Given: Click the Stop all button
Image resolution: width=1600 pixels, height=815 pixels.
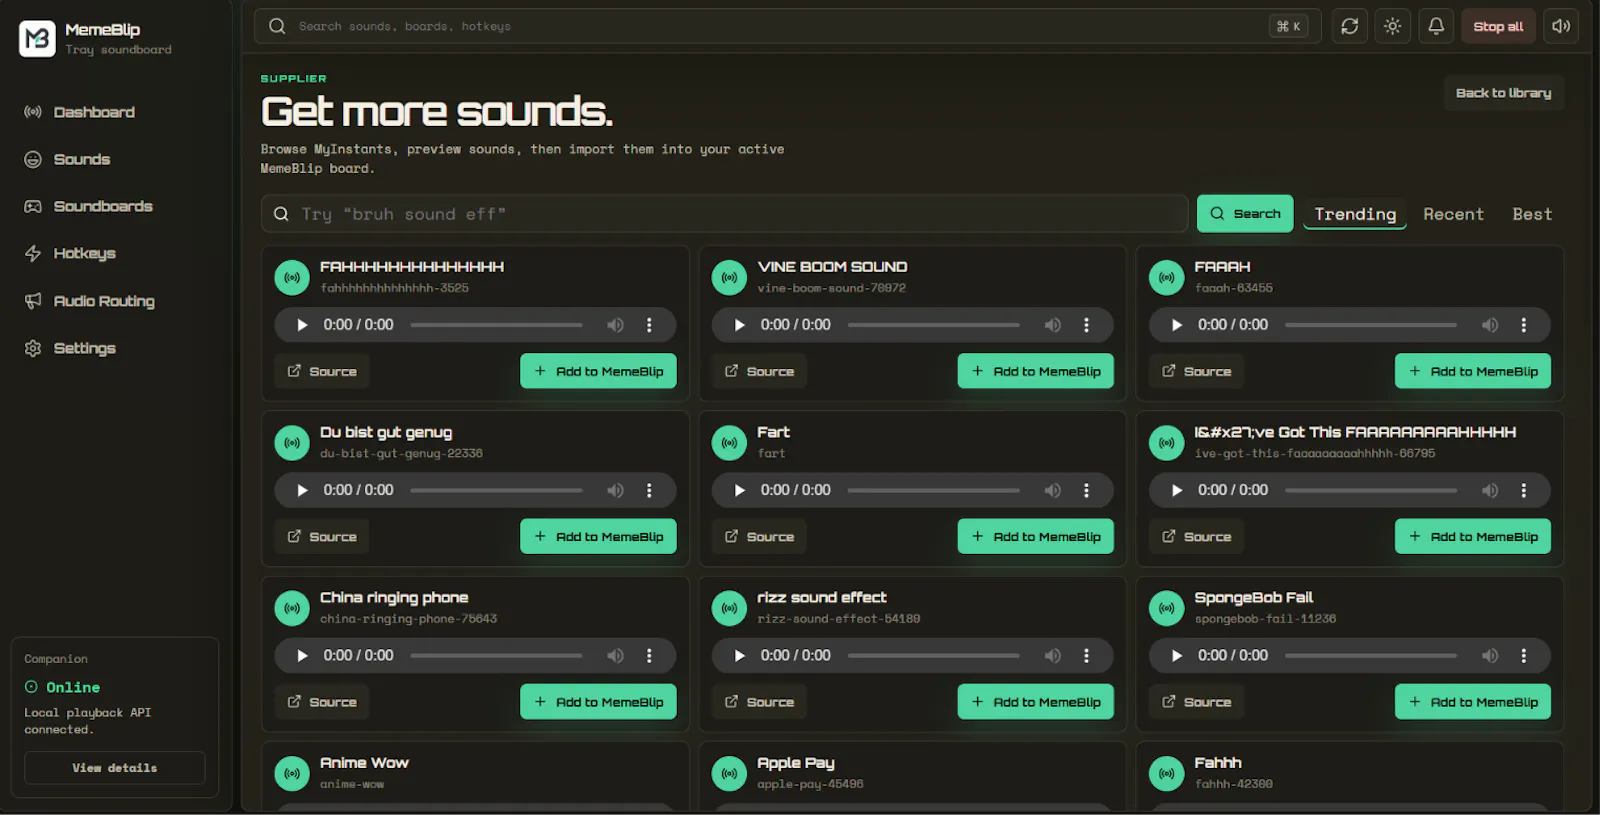Looking at the screenshot, I should (1498, 26).
